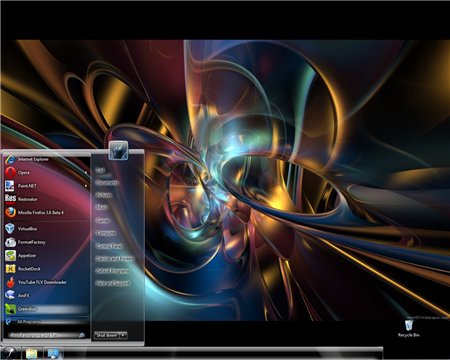
Task: Select the highlighted GreenBox entry
Action: point(47,309)
